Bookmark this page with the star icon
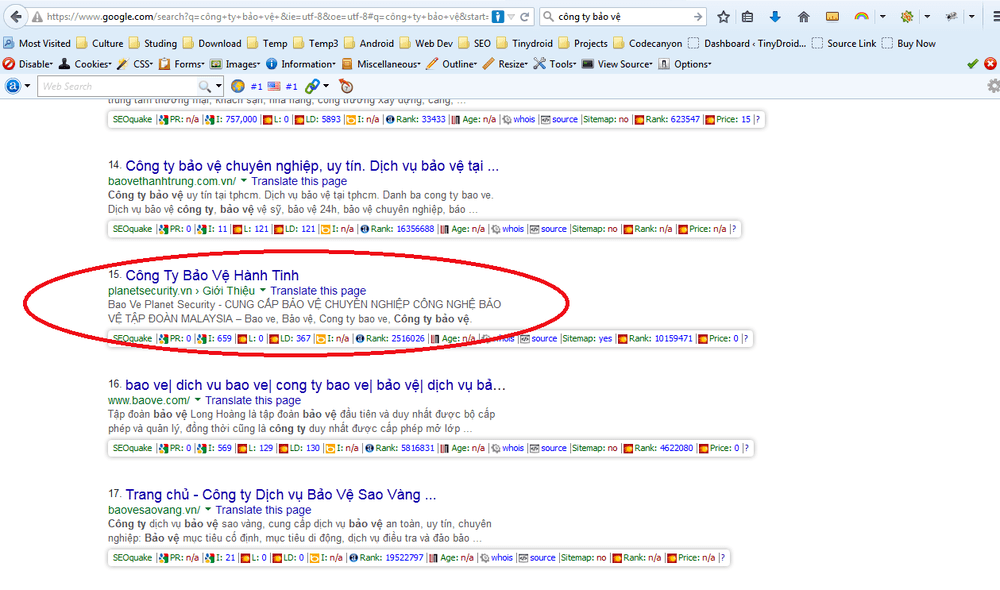 (723, 17)
